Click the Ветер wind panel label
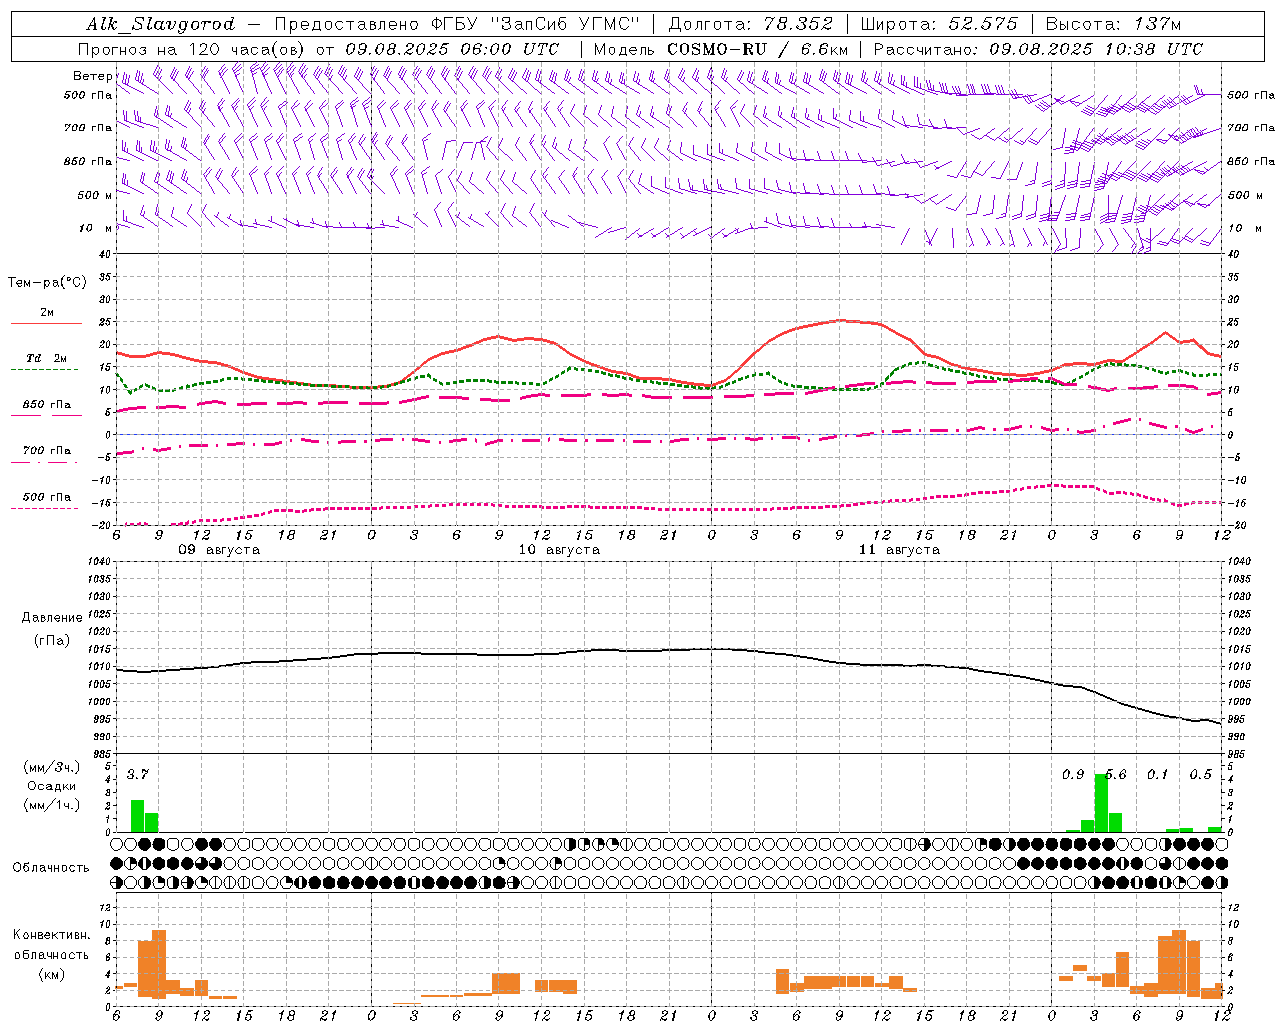 click(x=92, y=76)
